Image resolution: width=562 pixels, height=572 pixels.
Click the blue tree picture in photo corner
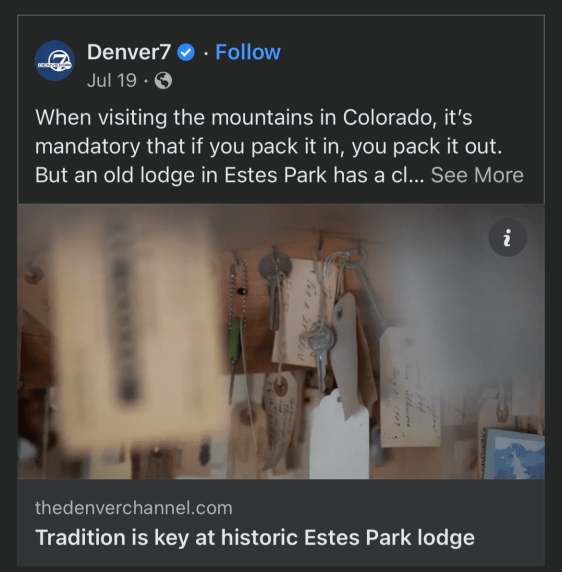(513, 454)
